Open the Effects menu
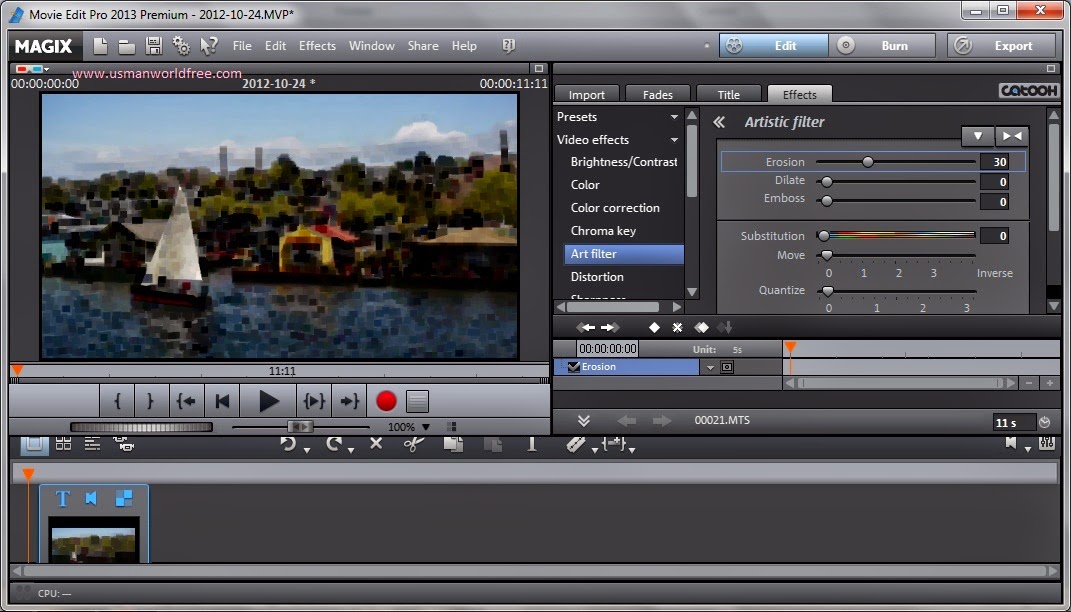This screenshot has height=612, width=1071. coord(318,46)
